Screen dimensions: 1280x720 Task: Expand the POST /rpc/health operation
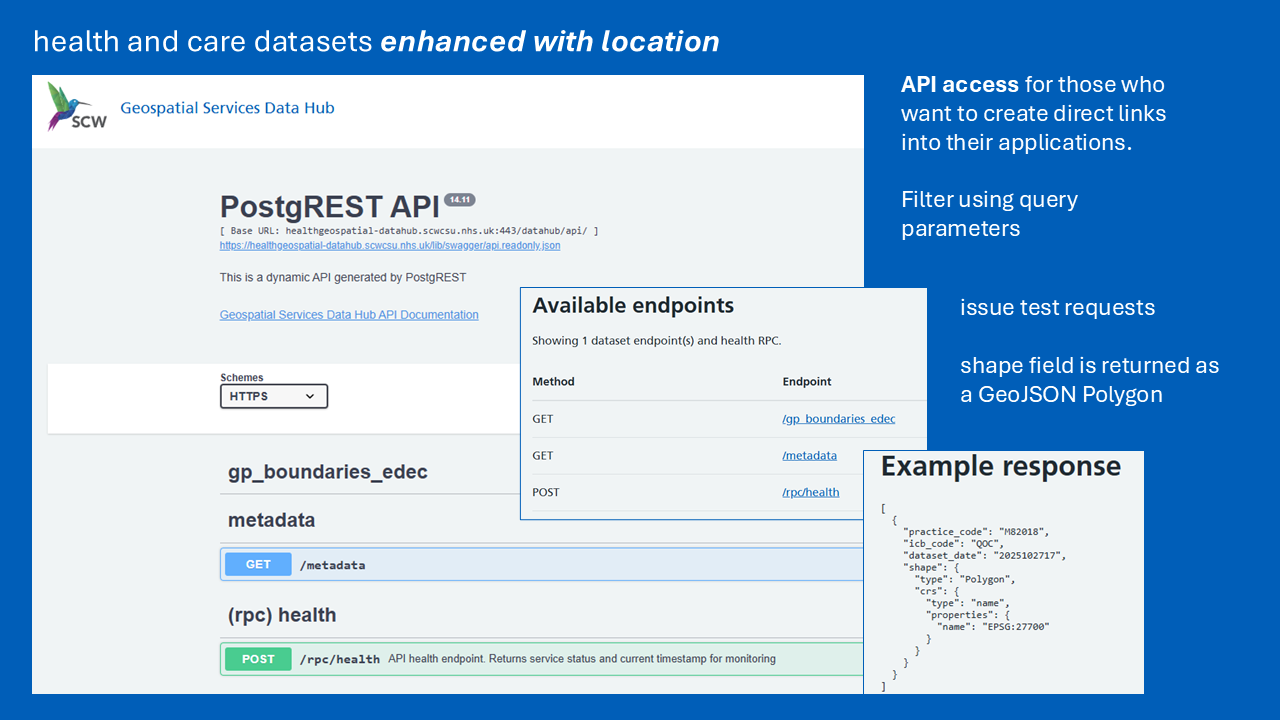(x=542, y=659)
